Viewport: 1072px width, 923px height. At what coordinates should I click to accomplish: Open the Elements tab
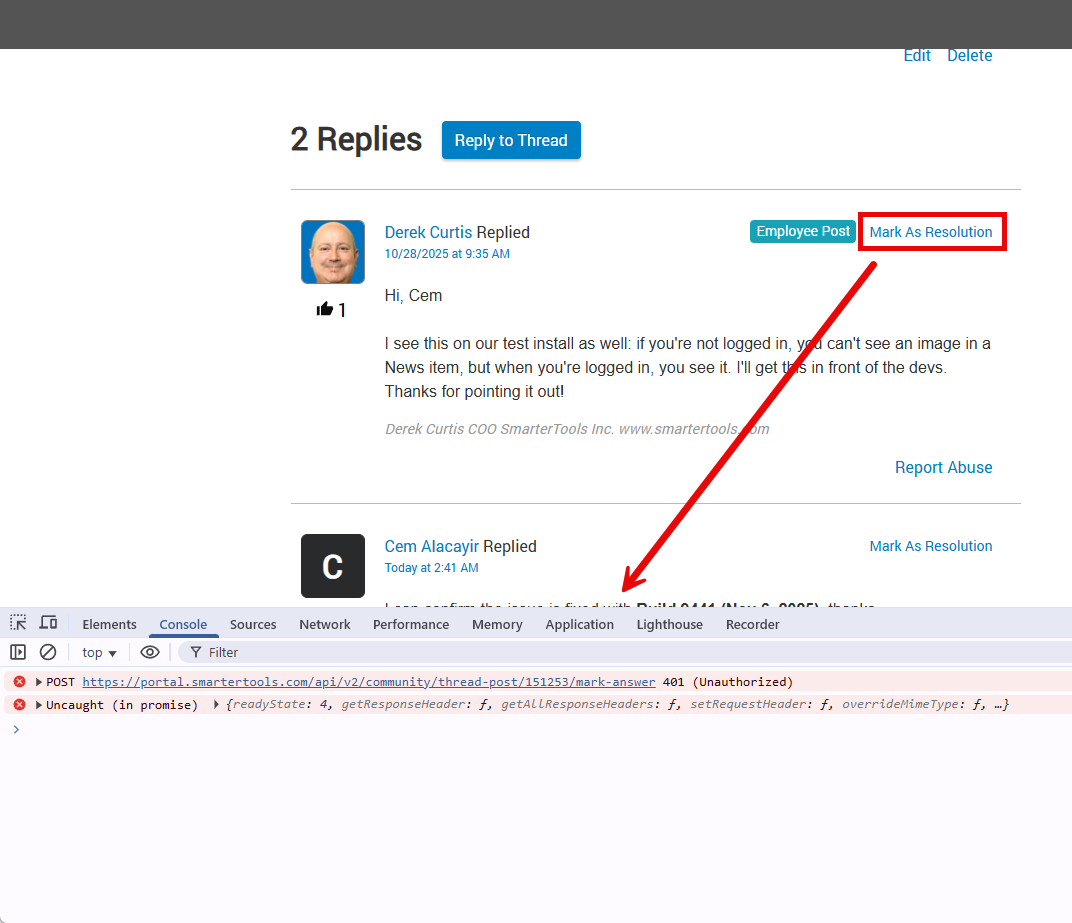coord(109,624)
